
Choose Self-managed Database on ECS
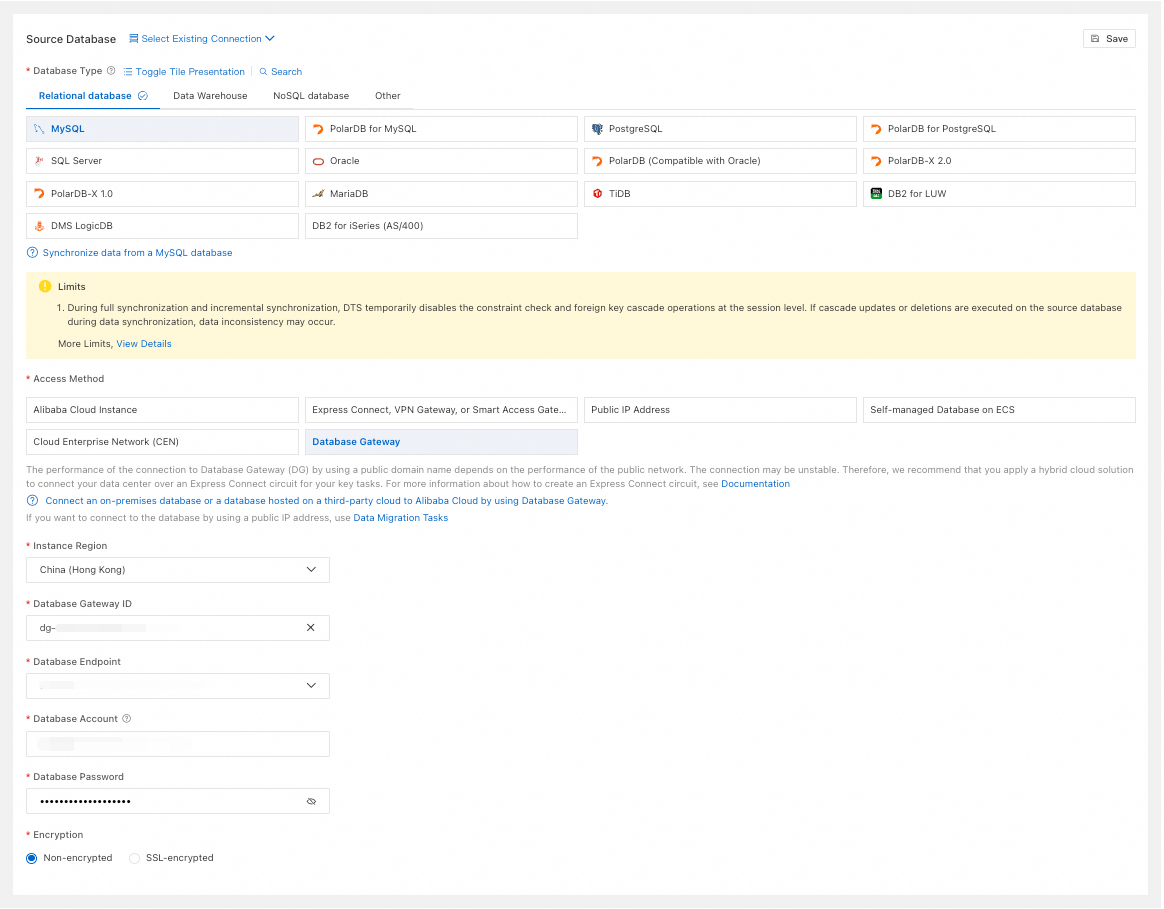tap(999, 410)
